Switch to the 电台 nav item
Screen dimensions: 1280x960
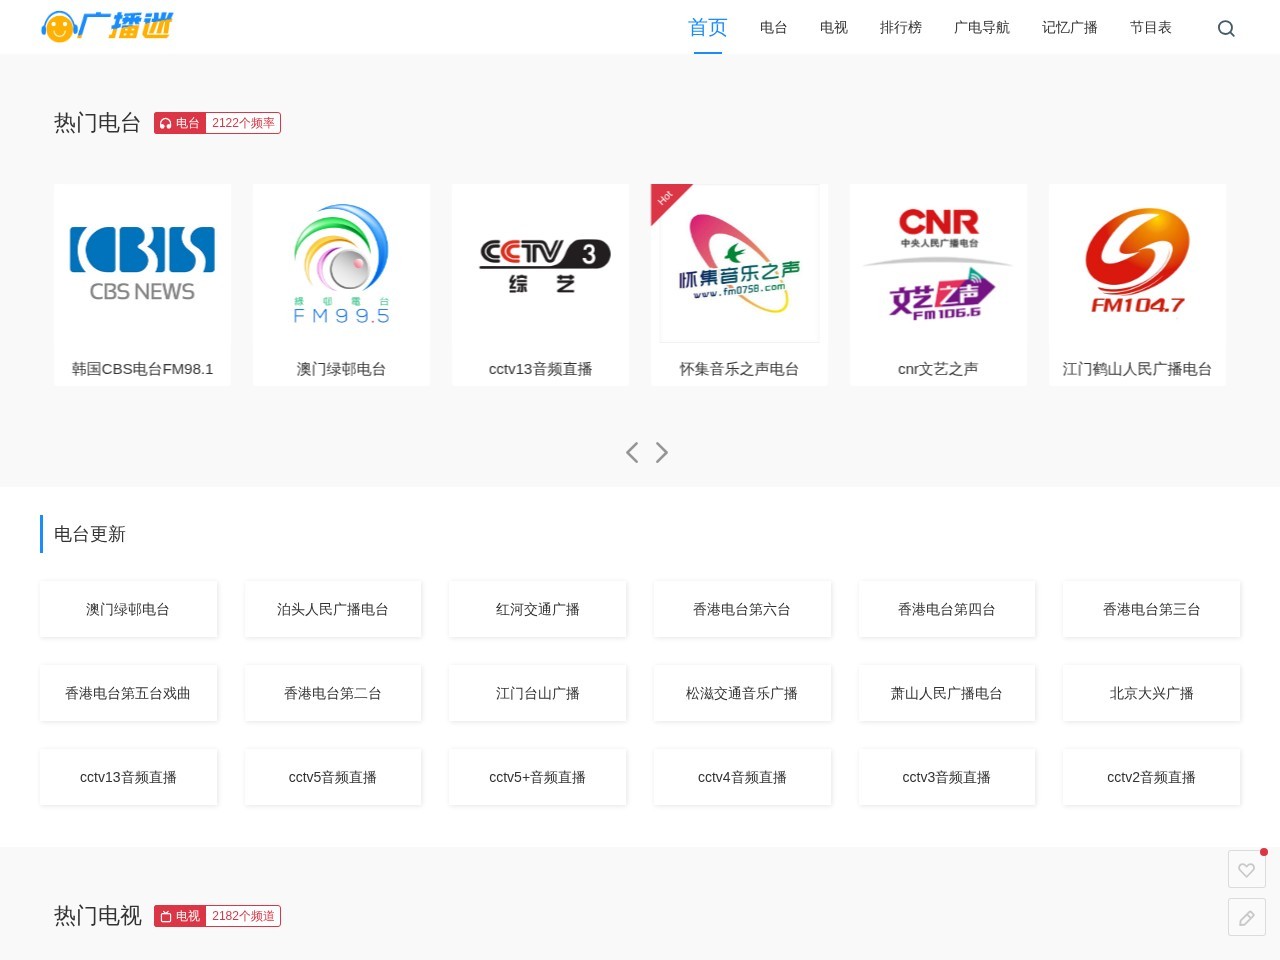coord(774,28)
